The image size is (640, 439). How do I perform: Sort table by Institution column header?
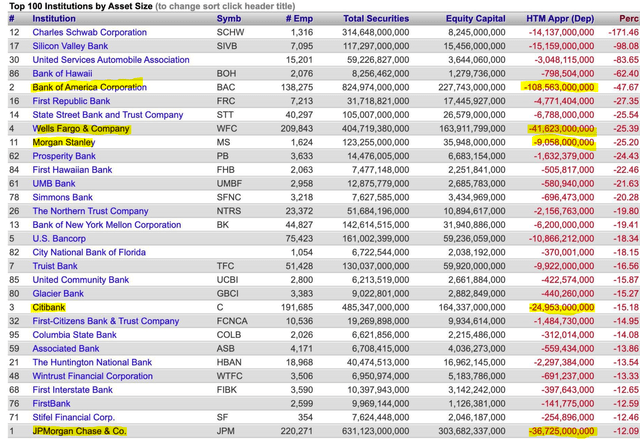click(x=60, y=19)
